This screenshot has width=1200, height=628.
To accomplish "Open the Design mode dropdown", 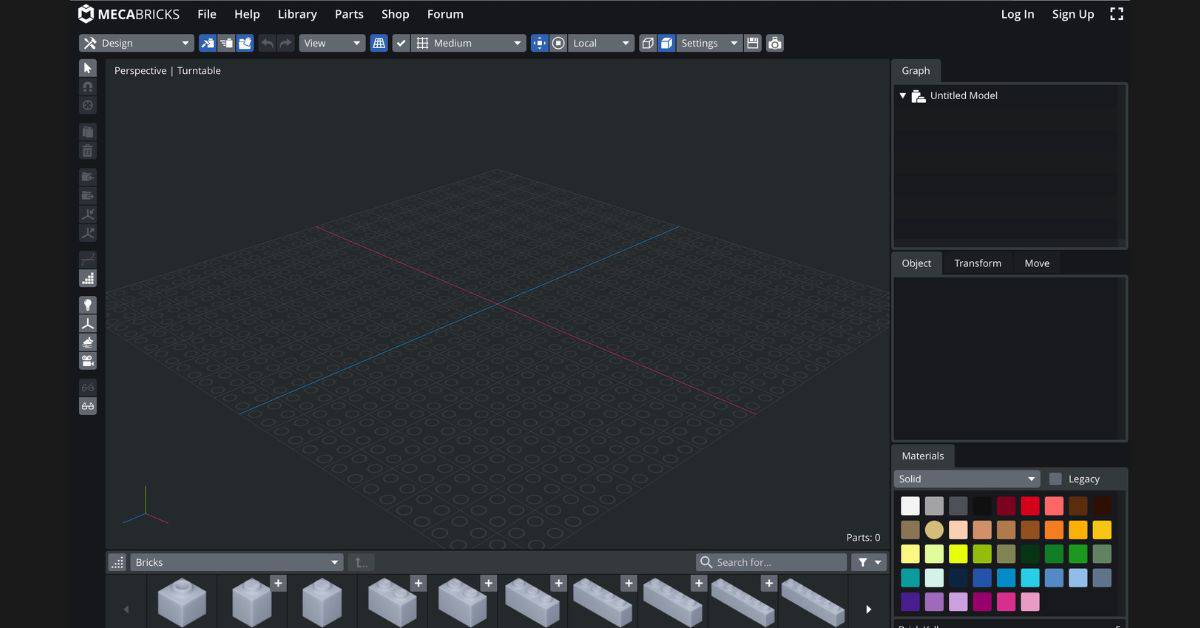I will point(137,43).
